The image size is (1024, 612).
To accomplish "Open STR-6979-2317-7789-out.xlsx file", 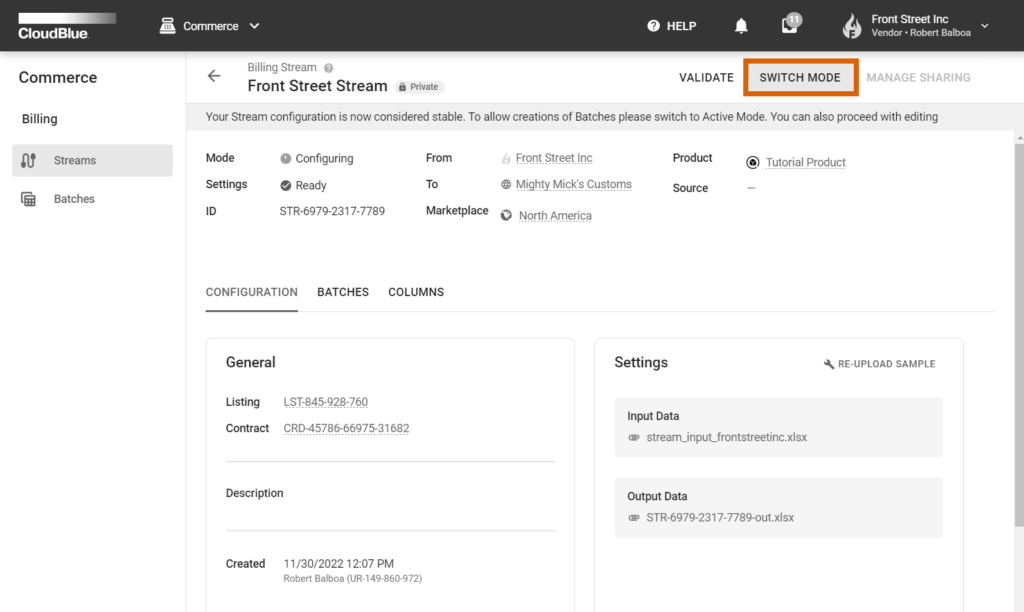I will pos(720,517).
